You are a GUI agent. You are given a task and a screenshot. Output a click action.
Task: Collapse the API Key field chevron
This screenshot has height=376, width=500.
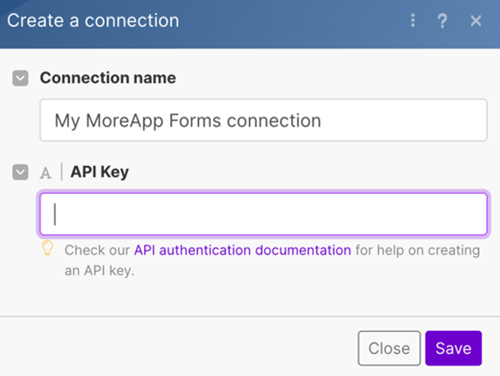pos(20,172)
